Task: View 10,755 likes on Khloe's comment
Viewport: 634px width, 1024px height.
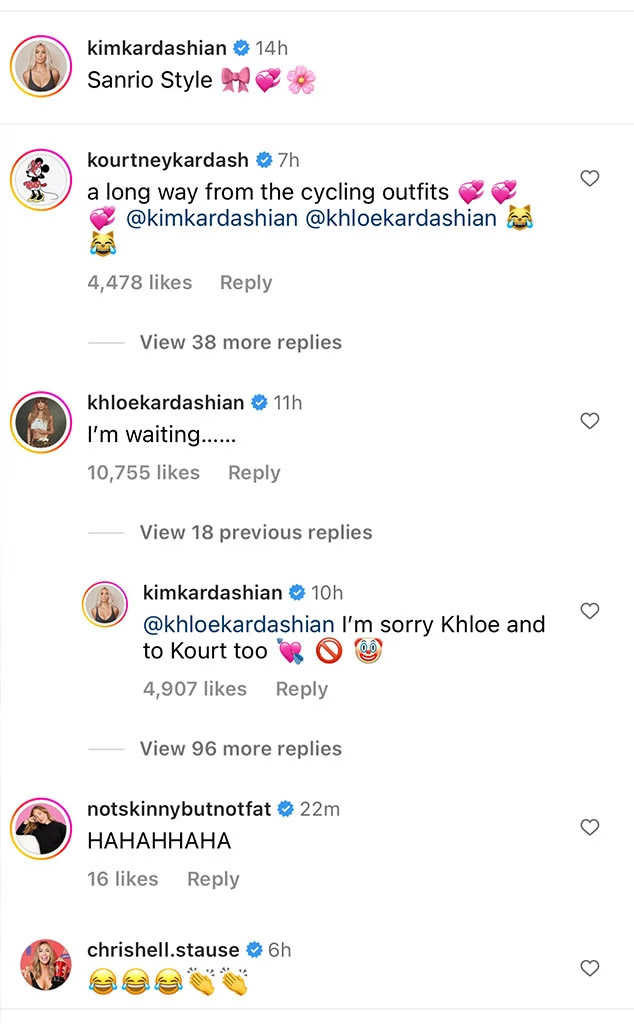Action: click(x=143, y=472)
